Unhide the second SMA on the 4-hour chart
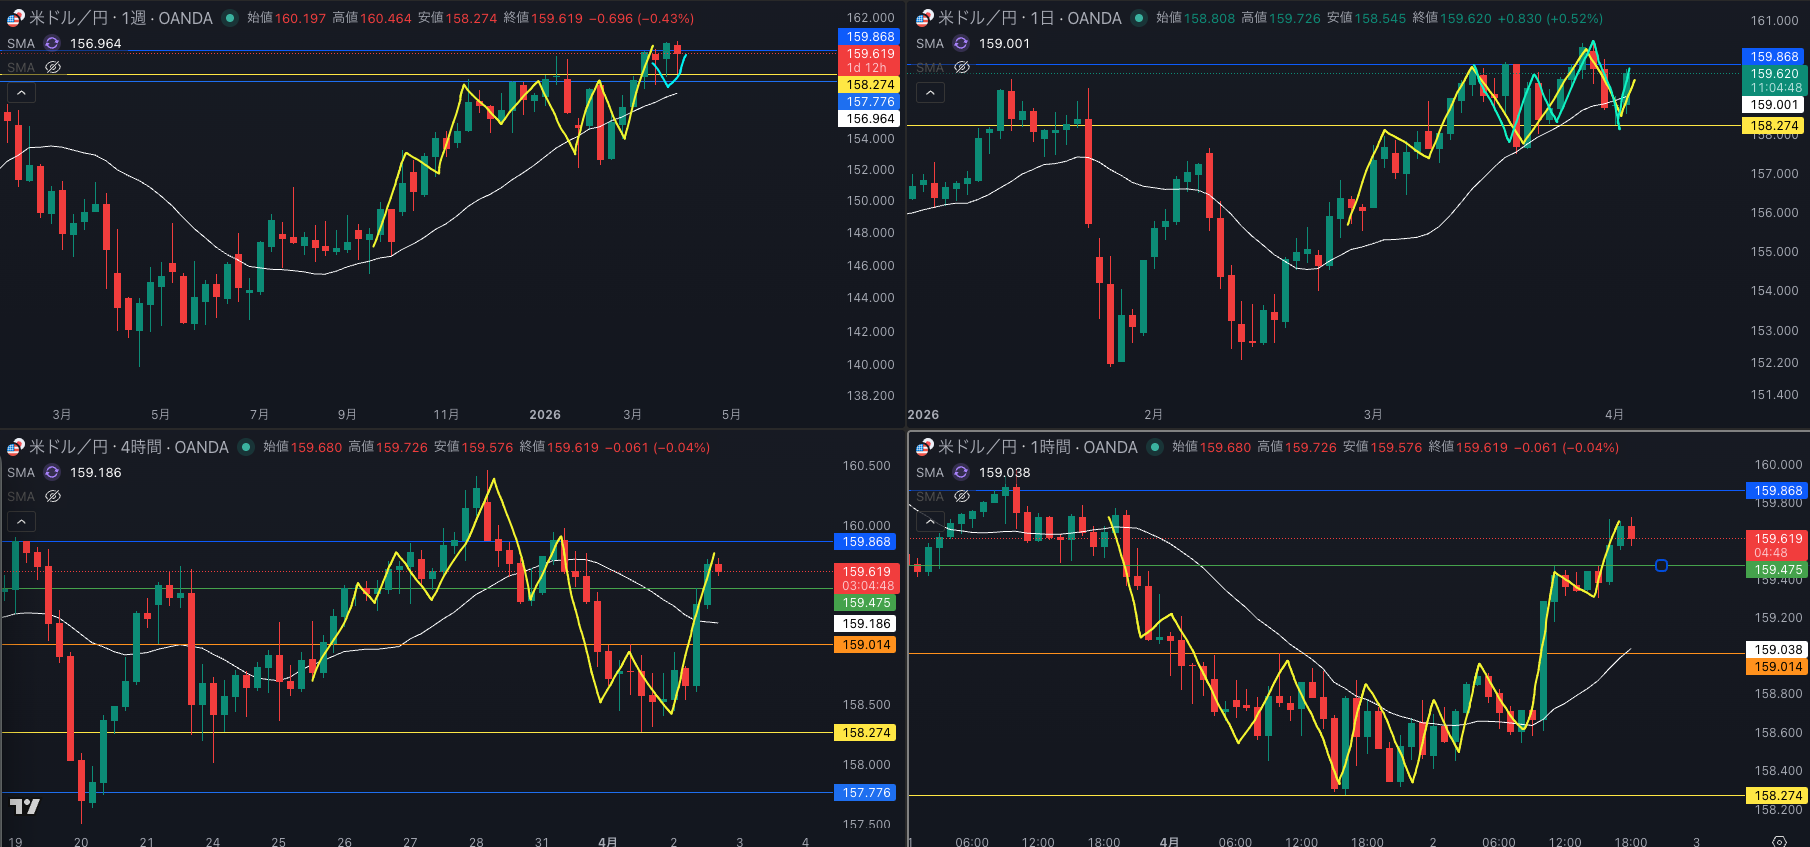The height and width of the screenshot is (847, 1810). point(53,496)
